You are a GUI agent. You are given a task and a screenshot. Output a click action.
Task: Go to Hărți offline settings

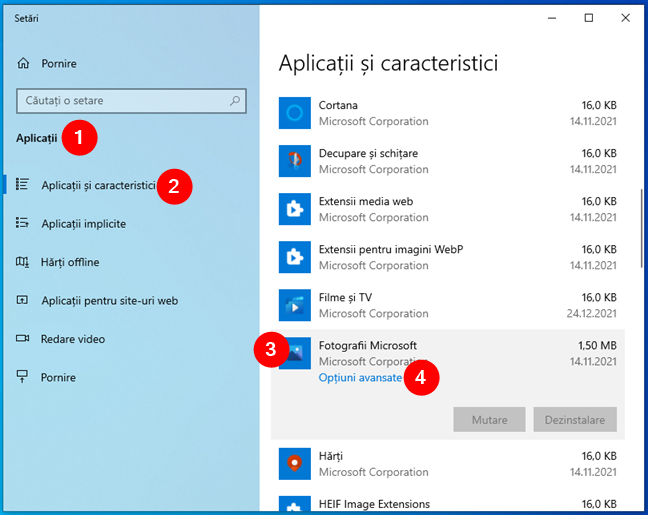(x=70, y=262)
